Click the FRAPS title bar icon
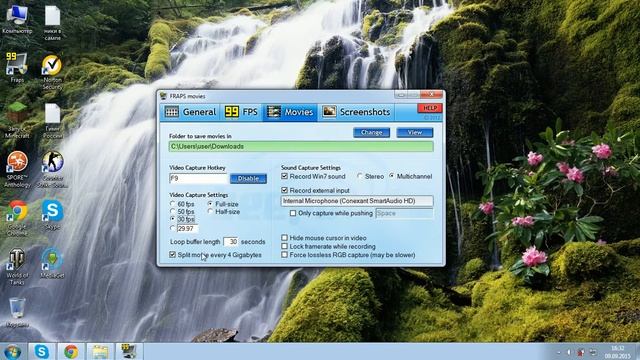The width and height of the screenshot is (640, 360). point(164,96)
